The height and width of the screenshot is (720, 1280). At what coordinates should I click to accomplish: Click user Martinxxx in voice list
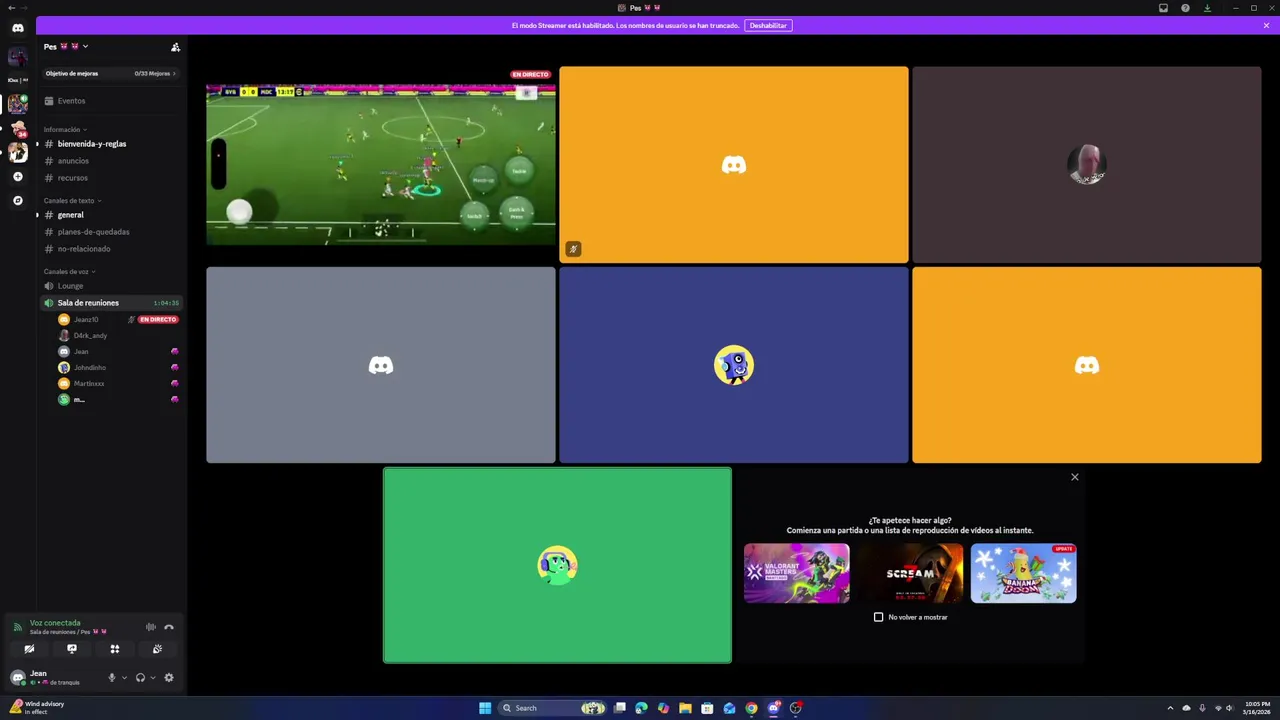[118, 384]
